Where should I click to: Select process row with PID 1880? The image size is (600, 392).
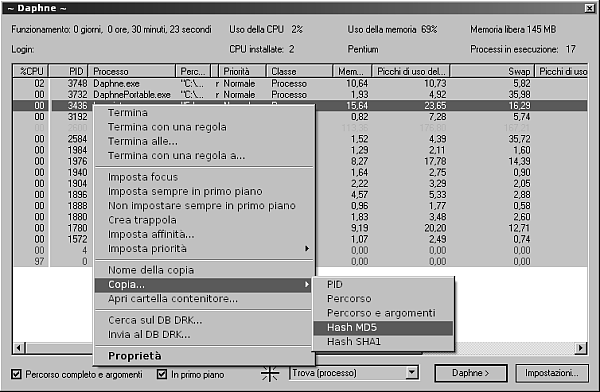point(300,217)
